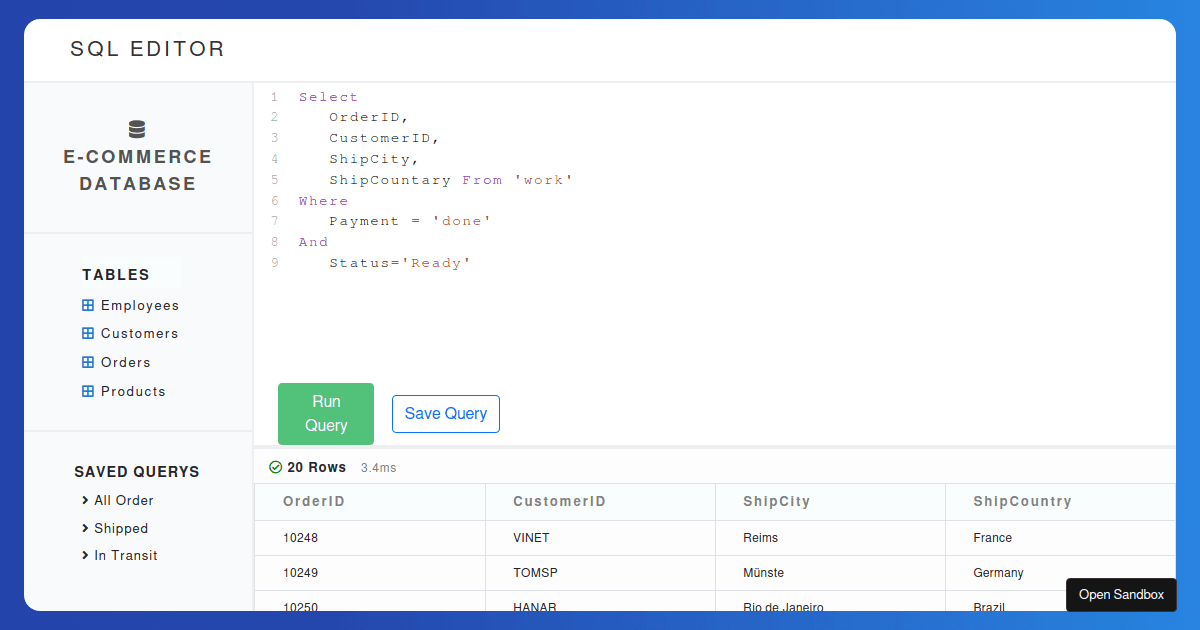Expand the All Order saved query
The height and width of the screenshot is (630, 1200).
pos(84,500)
